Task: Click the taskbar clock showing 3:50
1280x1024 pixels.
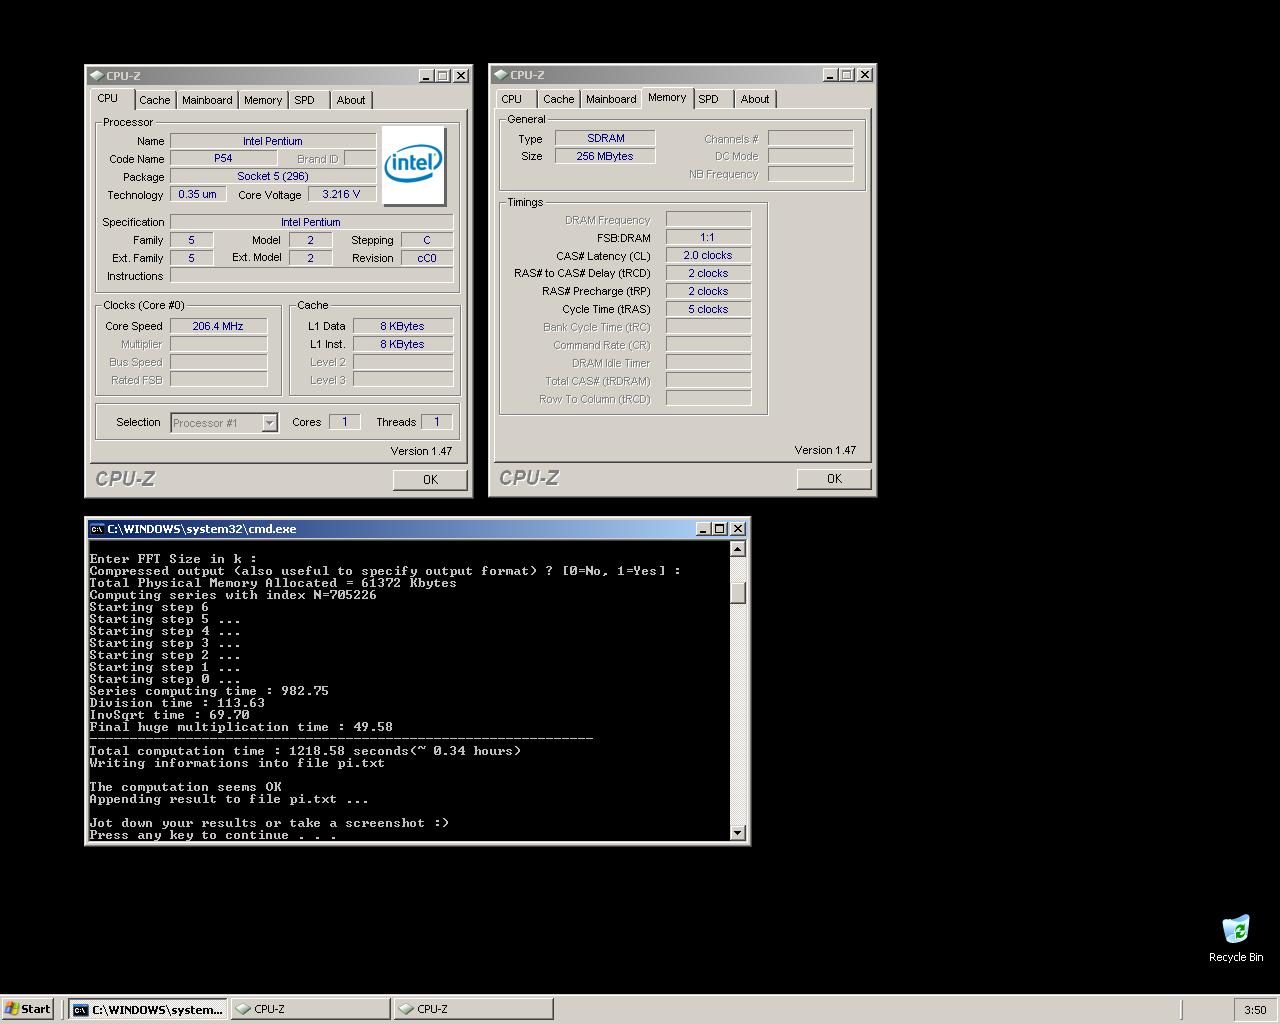Action: [x=1255, y=1010]
